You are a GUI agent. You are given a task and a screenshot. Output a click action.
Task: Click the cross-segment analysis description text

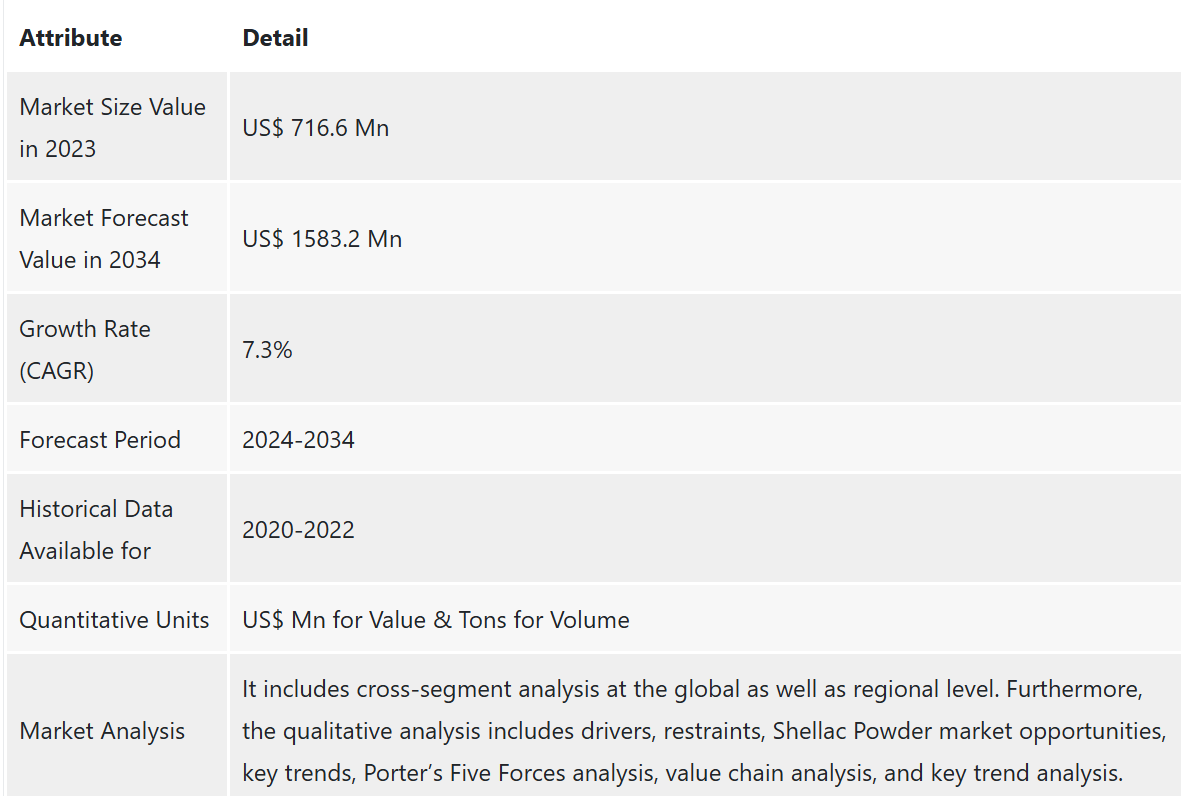pyautogui.click(x=705, y=730)
